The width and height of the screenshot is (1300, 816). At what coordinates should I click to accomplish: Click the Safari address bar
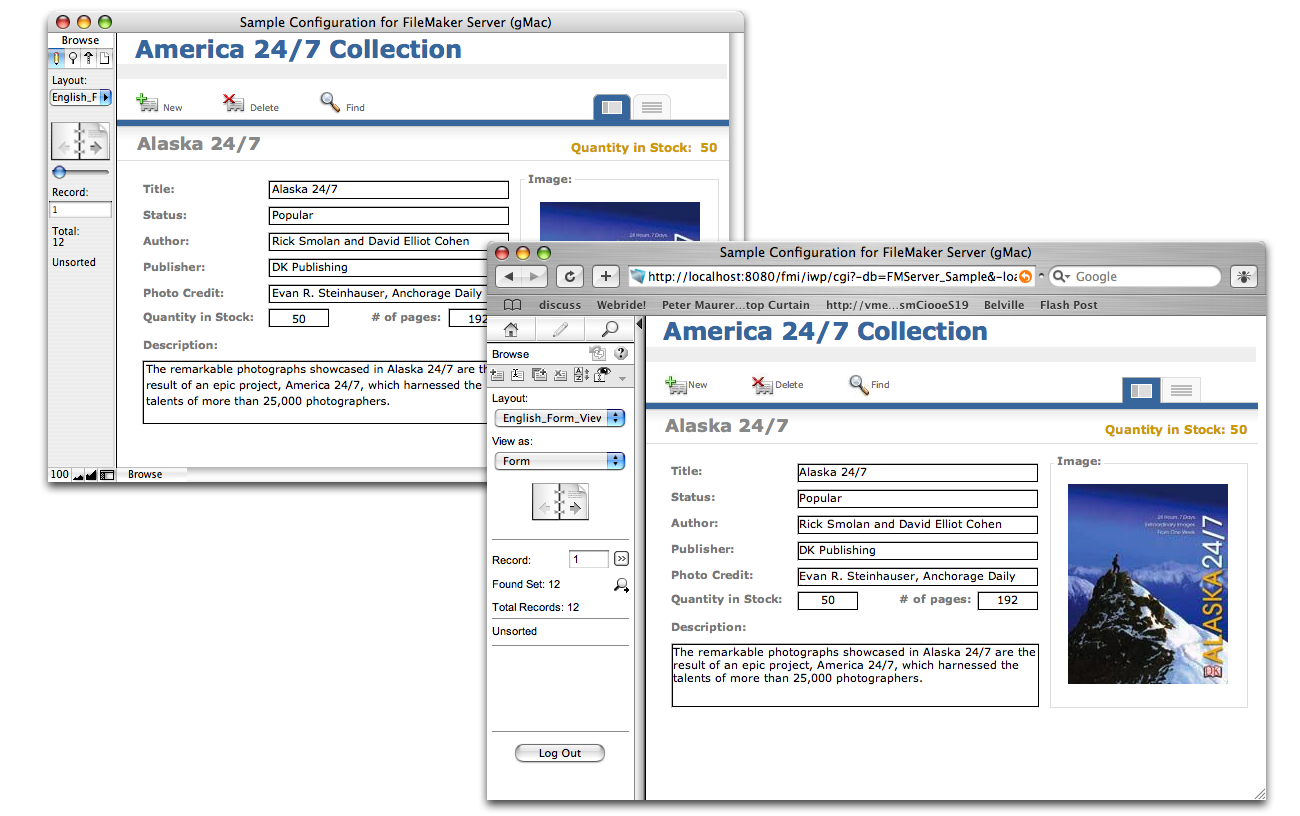[830, 277]
